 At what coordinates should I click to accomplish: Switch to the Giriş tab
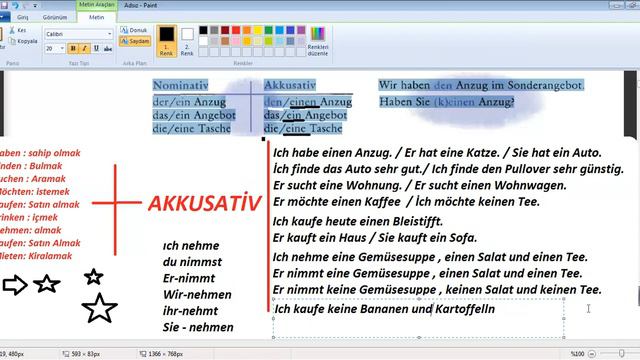(22, 18)
